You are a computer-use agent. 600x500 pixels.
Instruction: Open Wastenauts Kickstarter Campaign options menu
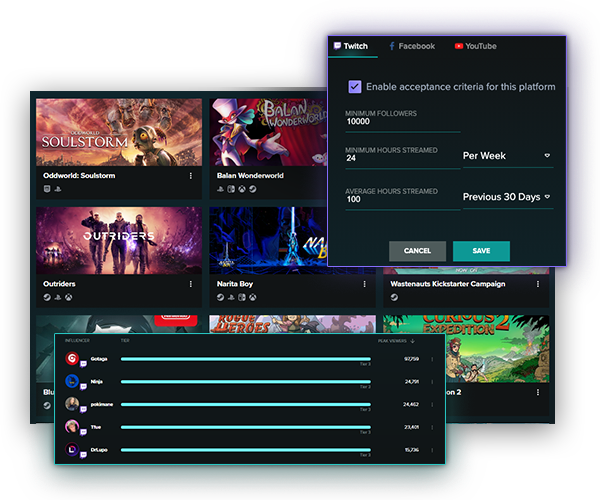tap(538, 284)
